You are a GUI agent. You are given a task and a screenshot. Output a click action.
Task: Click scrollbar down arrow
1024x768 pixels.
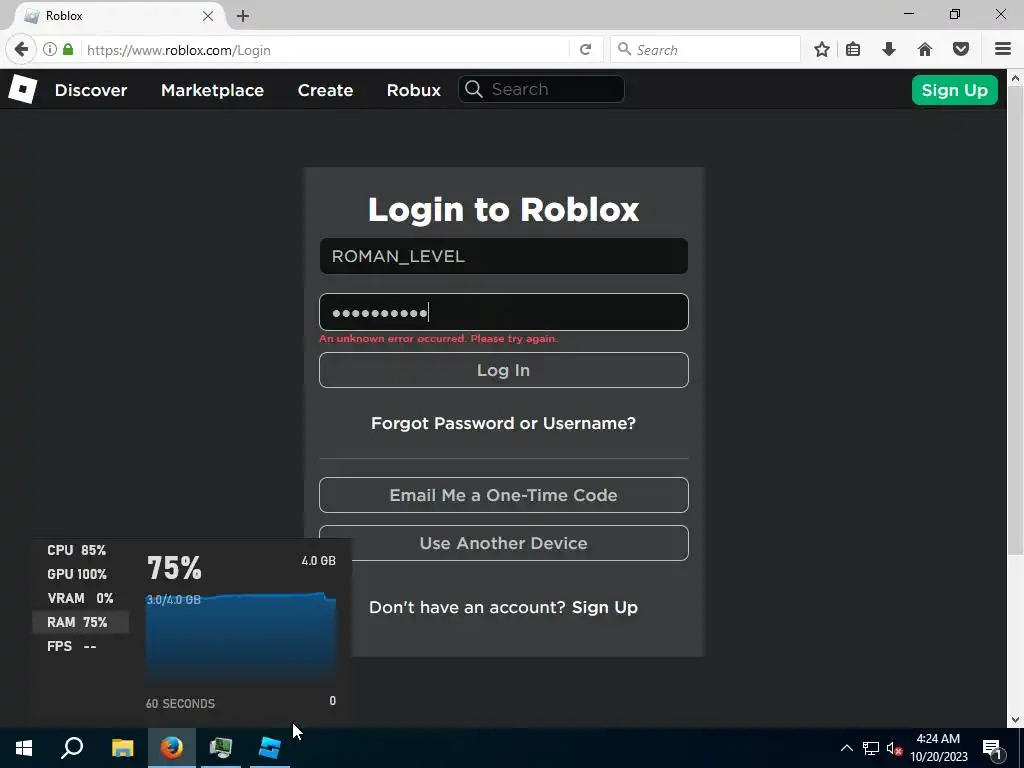click(1015, 720)
